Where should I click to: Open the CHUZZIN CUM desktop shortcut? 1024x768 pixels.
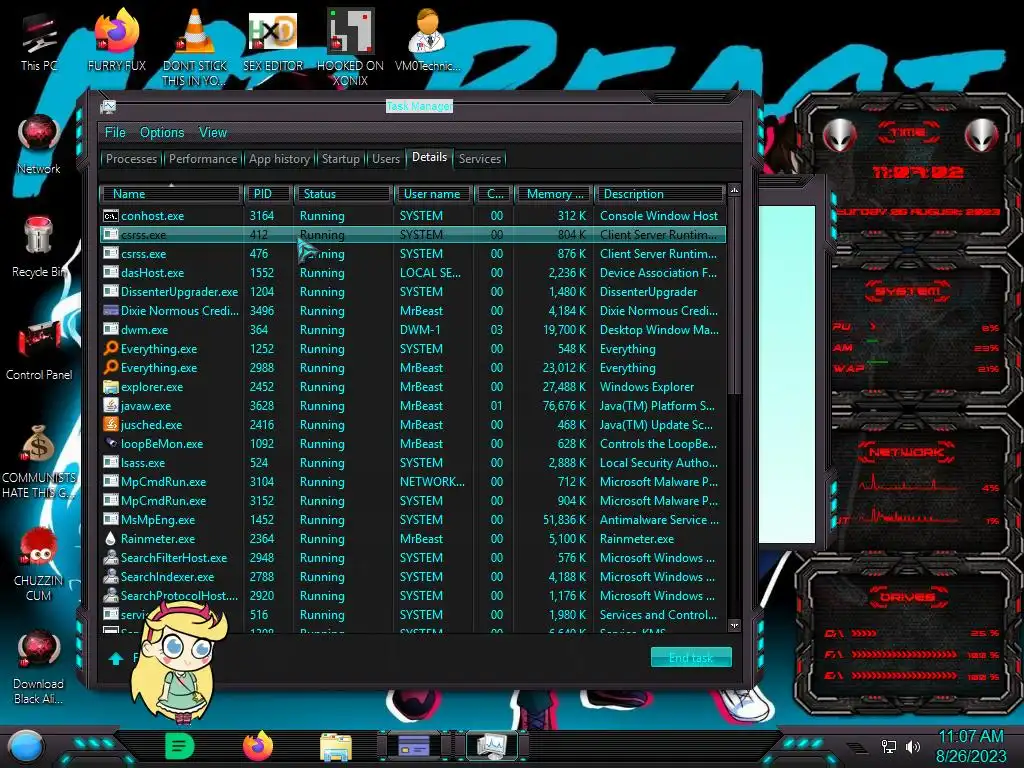[39, 565]
